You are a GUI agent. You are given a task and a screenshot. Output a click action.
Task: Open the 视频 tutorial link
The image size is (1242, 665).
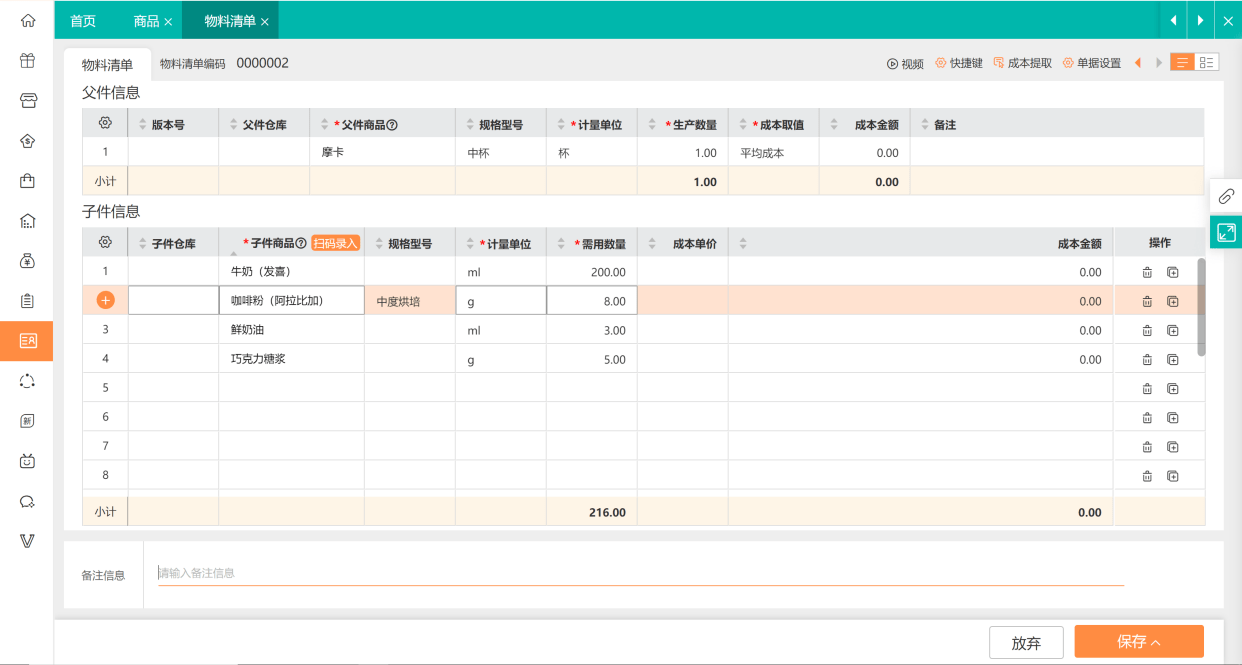(905, 63)
